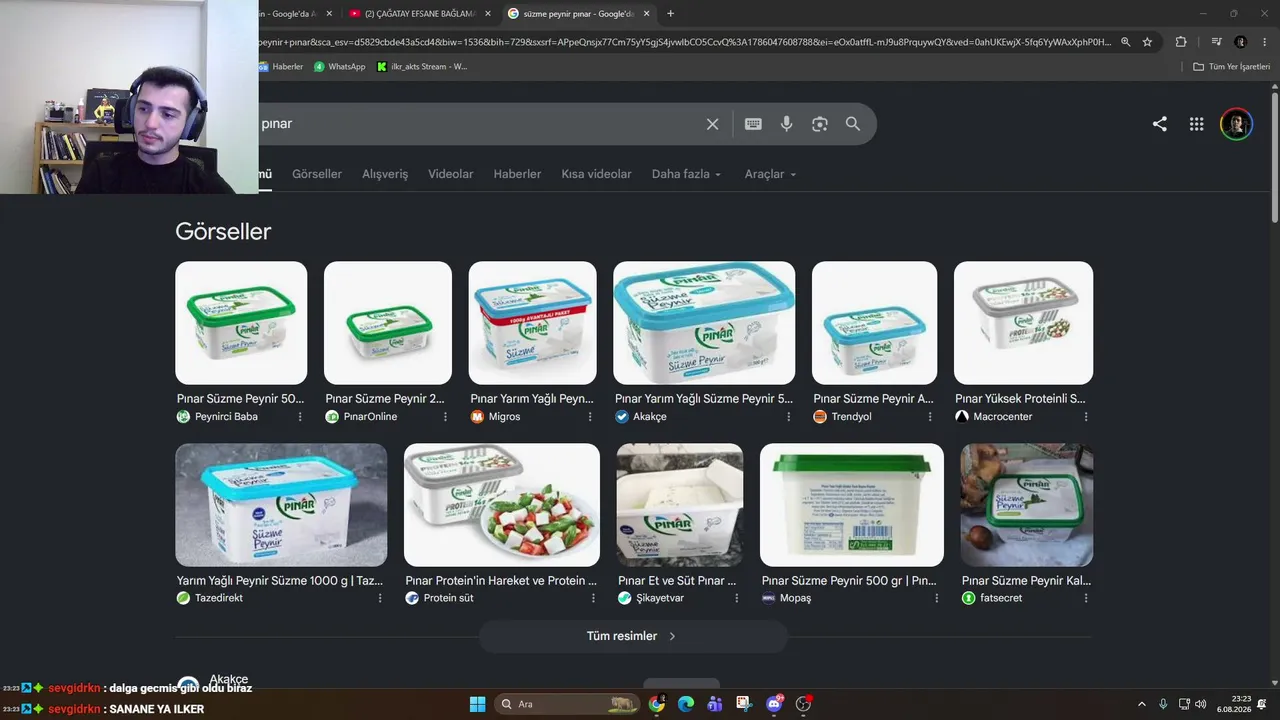The width and height of the screenshot is (1280, 720).
Task: Open the Tazedirekt 1000 g tub thumbnail
Action: point(281,505)
